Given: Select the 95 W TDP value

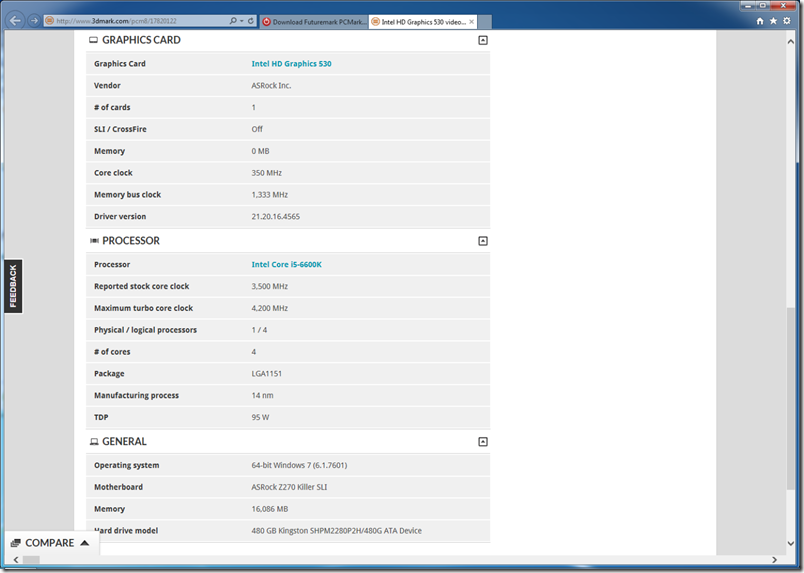Looking at the screenshot, I should [260, 418].
